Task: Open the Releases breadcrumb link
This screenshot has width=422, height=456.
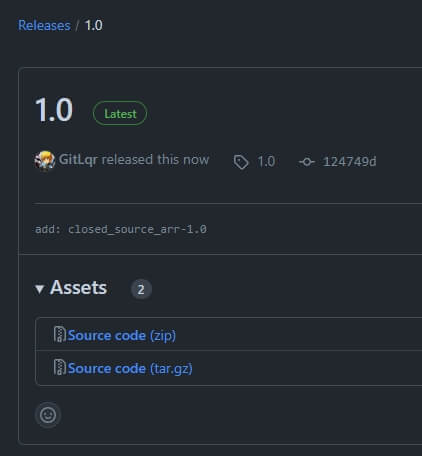Action: tap(44, 25)
